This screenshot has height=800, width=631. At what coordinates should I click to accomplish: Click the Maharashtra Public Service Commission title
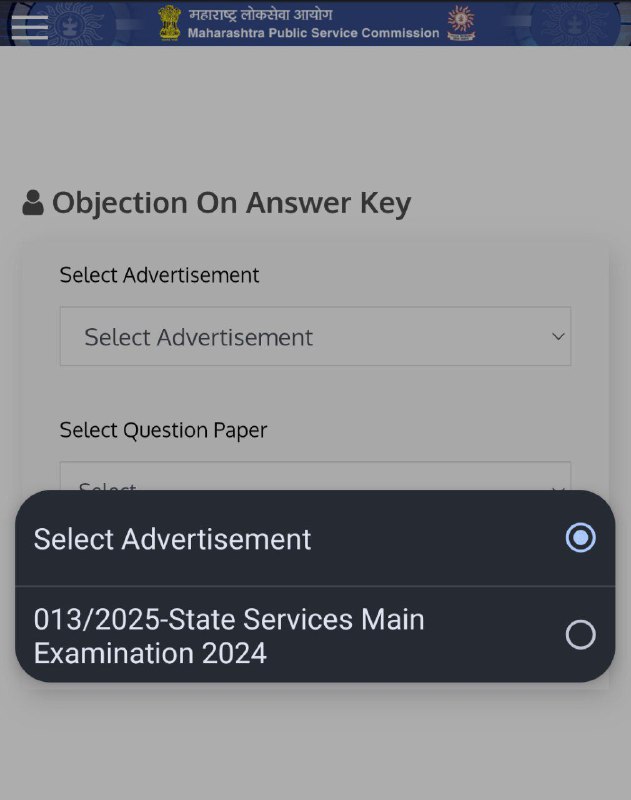(x=313, y=33)
